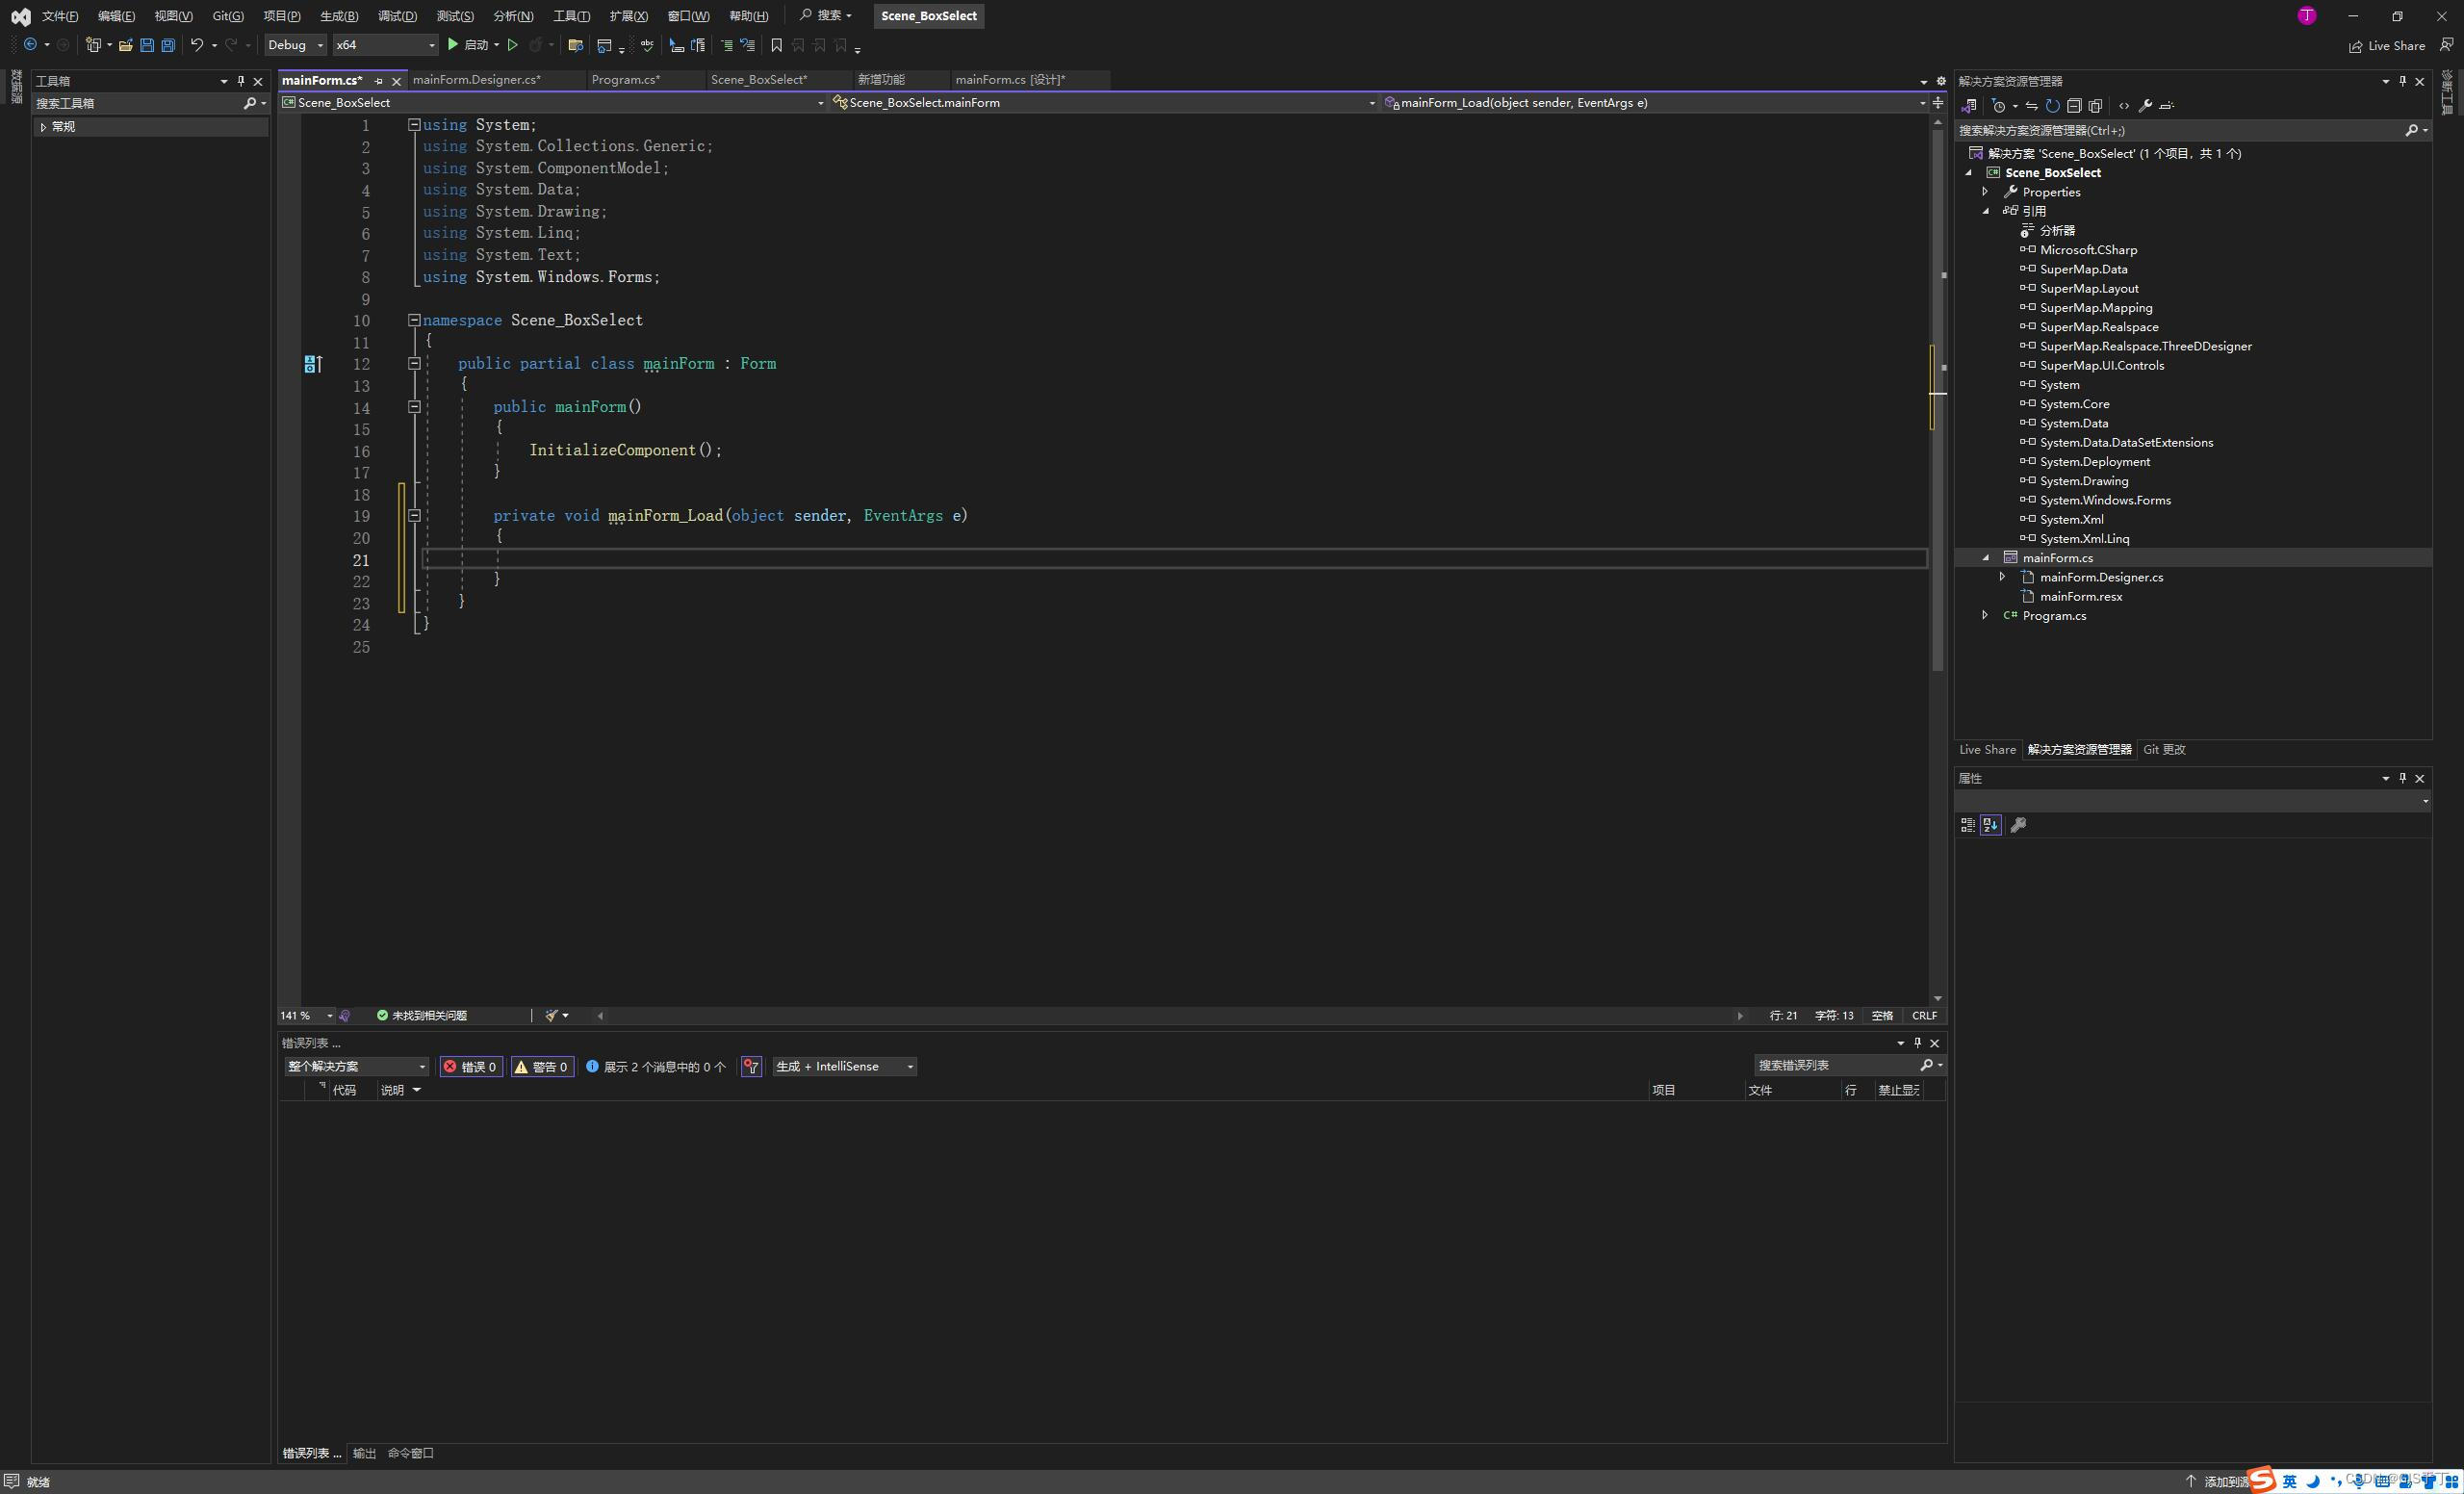Expand the Properties node in Solution Explorer
The image size is (2464, 1494).
click(x=1985, y=192)
